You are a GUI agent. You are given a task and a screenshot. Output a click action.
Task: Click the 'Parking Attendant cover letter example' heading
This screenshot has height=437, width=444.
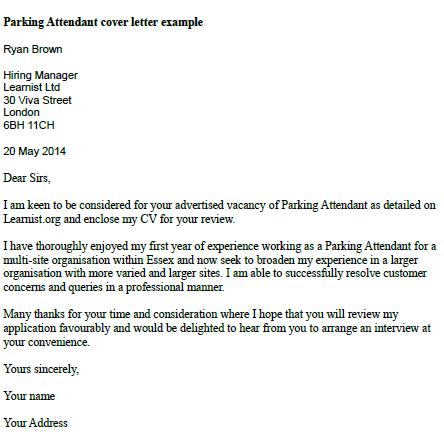[x=103, y=22]
